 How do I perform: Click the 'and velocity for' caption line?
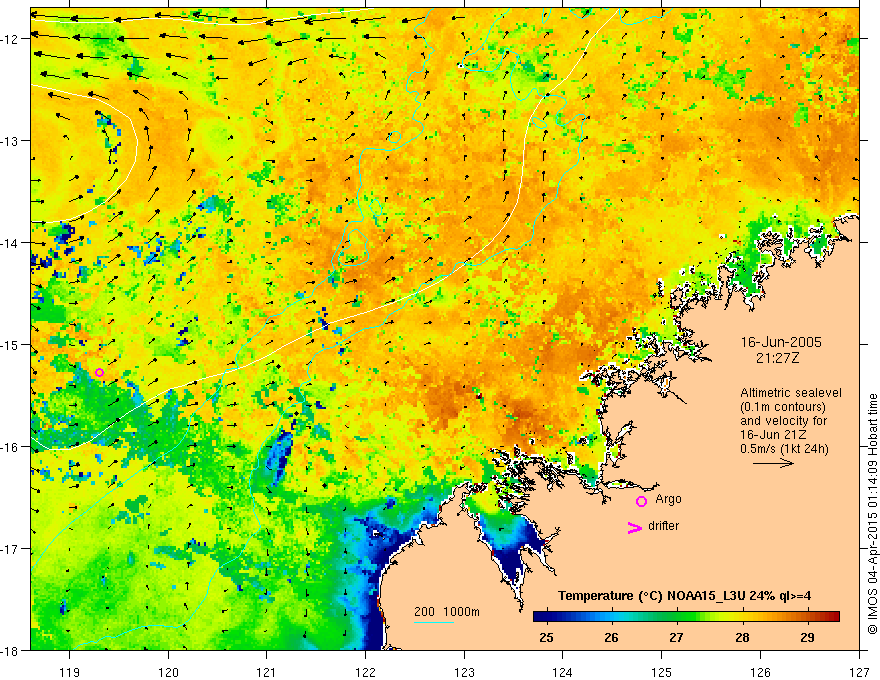tap(783, 421)
